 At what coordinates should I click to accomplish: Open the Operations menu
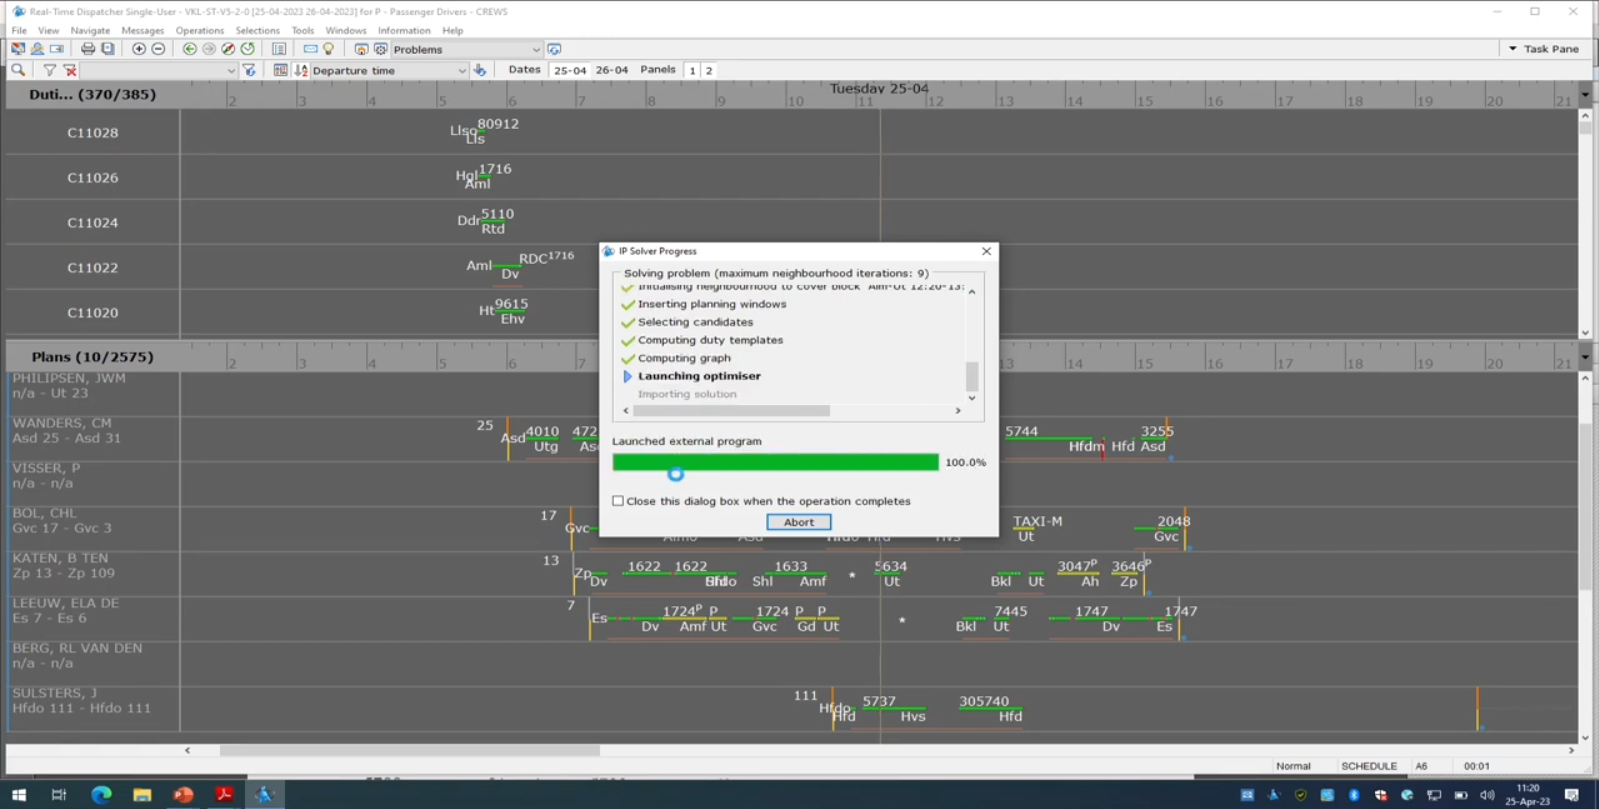click(199, 31)
